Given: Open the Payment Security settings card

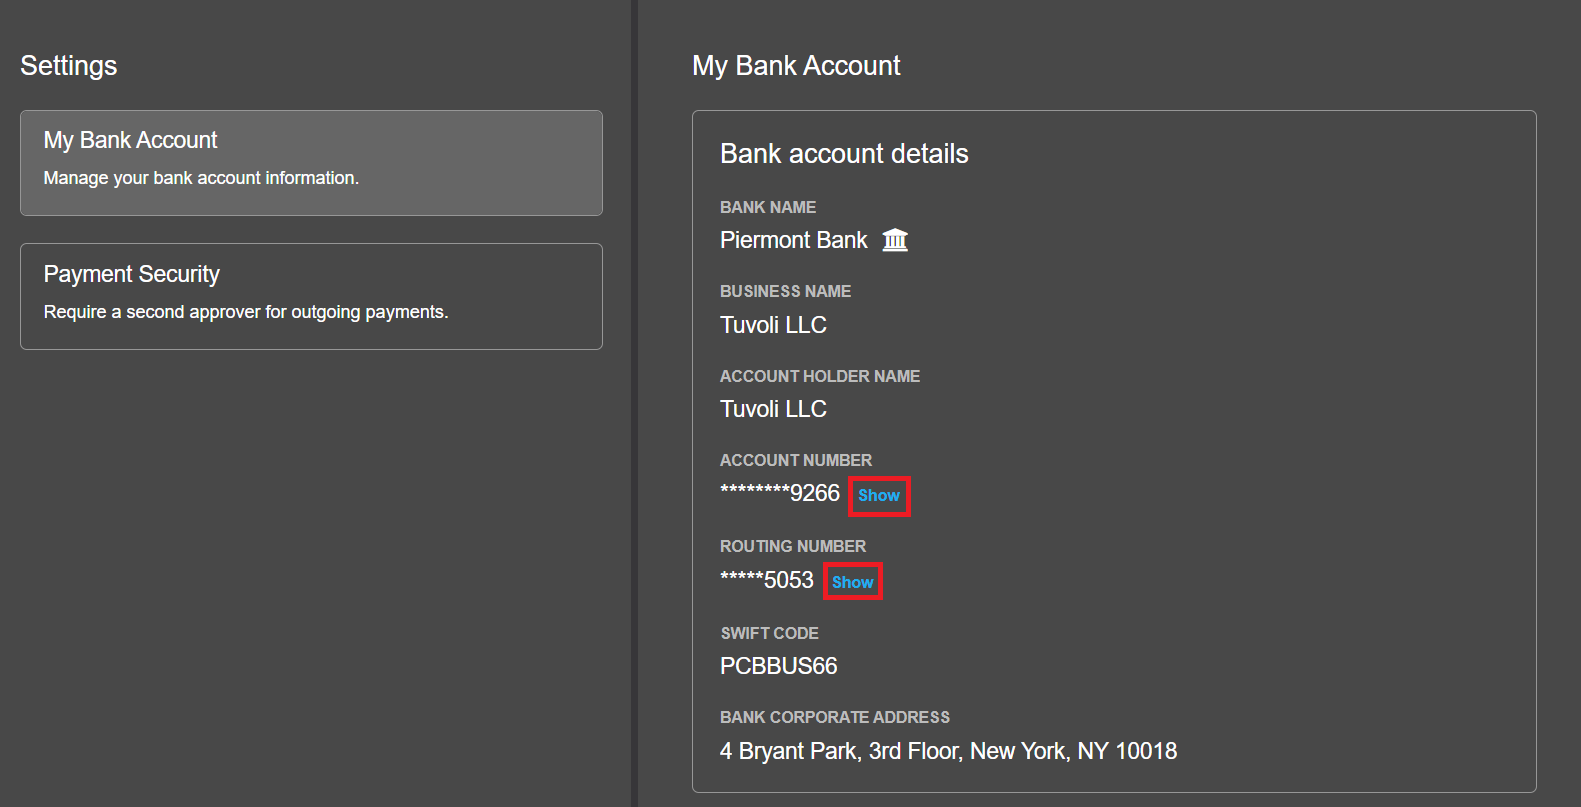Looking at the screenshot, I should 311,296.
